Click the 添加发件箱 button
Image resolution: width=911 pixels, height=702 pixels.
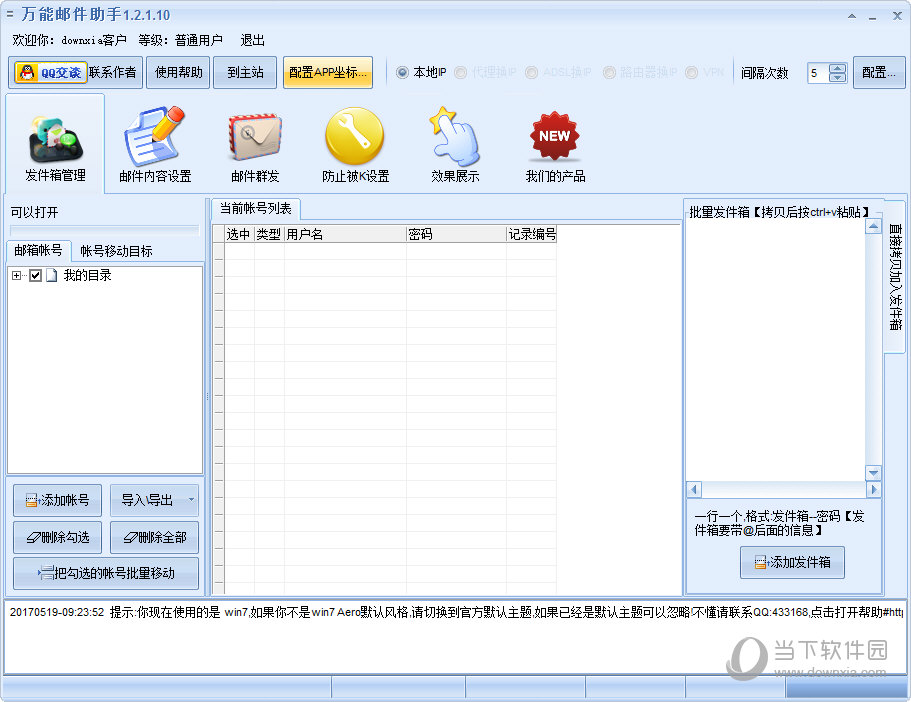(792, 562)
